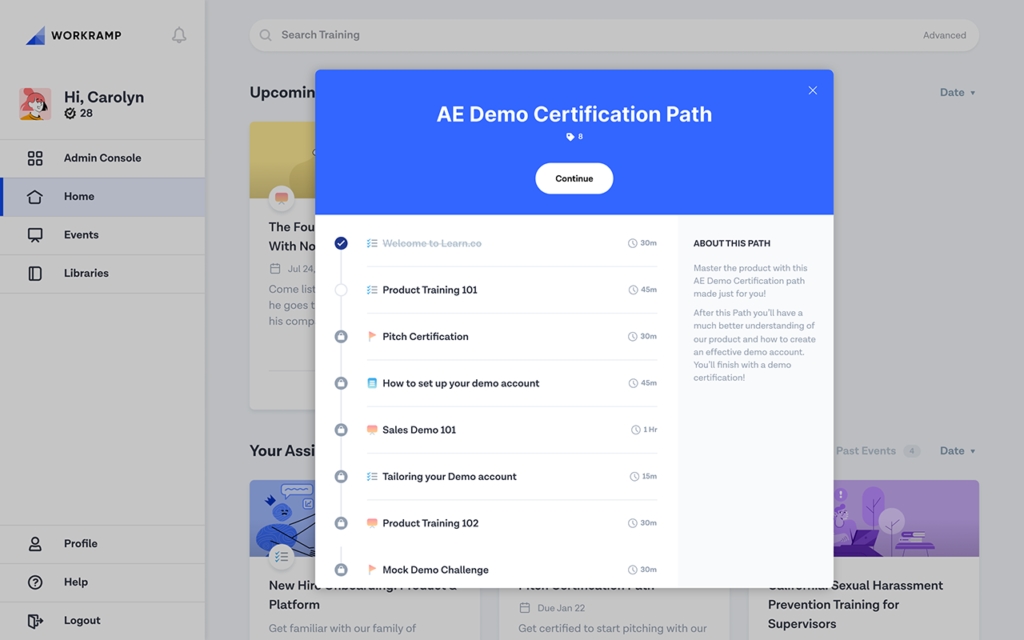Open Carolyn's profile avatar
This screenshot has width=1024, height=640.
tap(35, 104)
